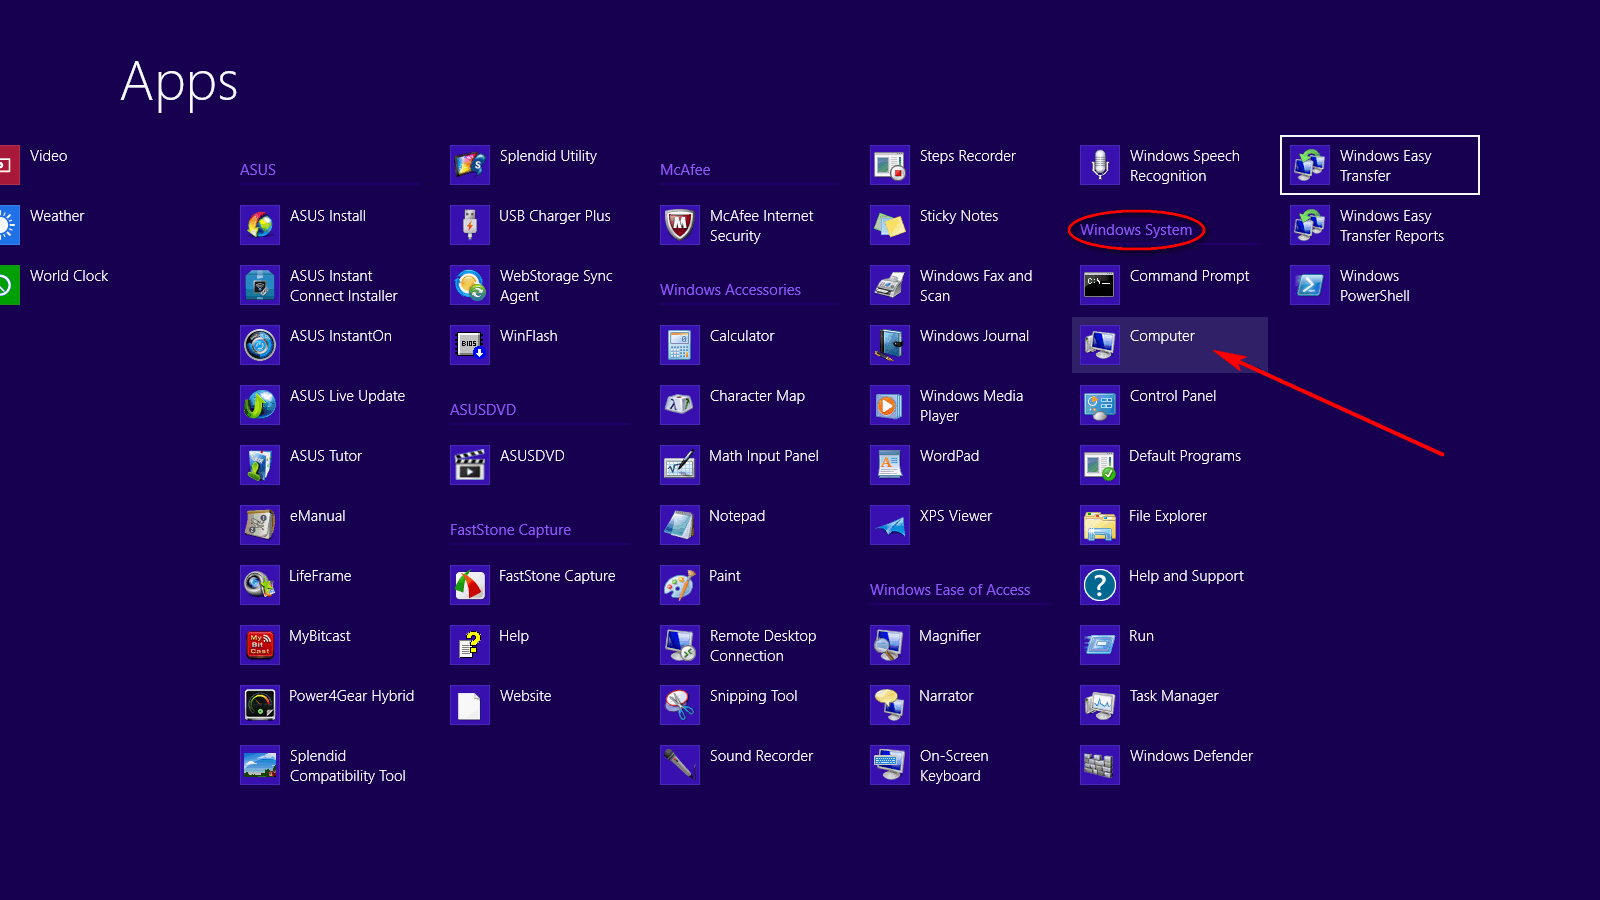The height and width of the screenshot is (900, 1600).
Task: Launch the ASUS Tutor icon
Action: 260,465
